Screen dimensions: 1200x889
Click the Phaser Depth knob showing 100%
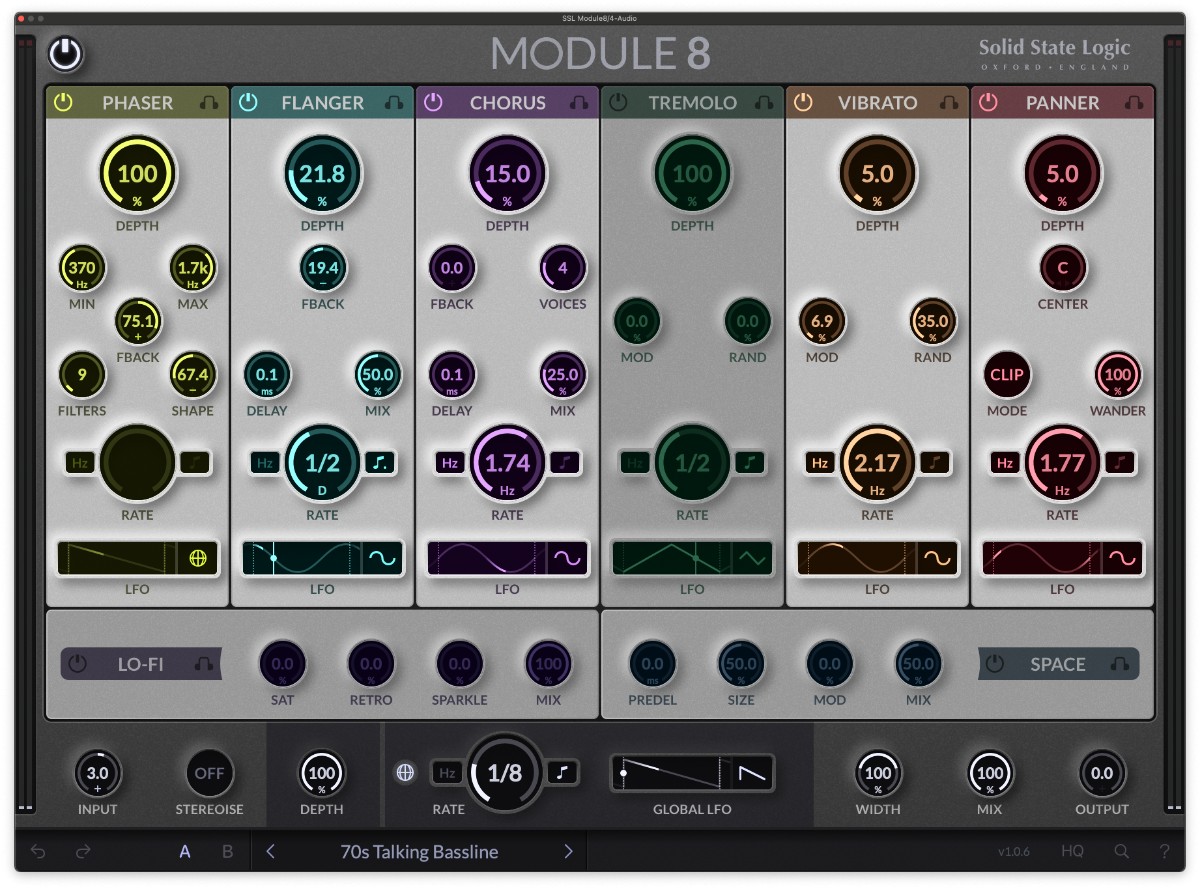(x=137, y=172)
